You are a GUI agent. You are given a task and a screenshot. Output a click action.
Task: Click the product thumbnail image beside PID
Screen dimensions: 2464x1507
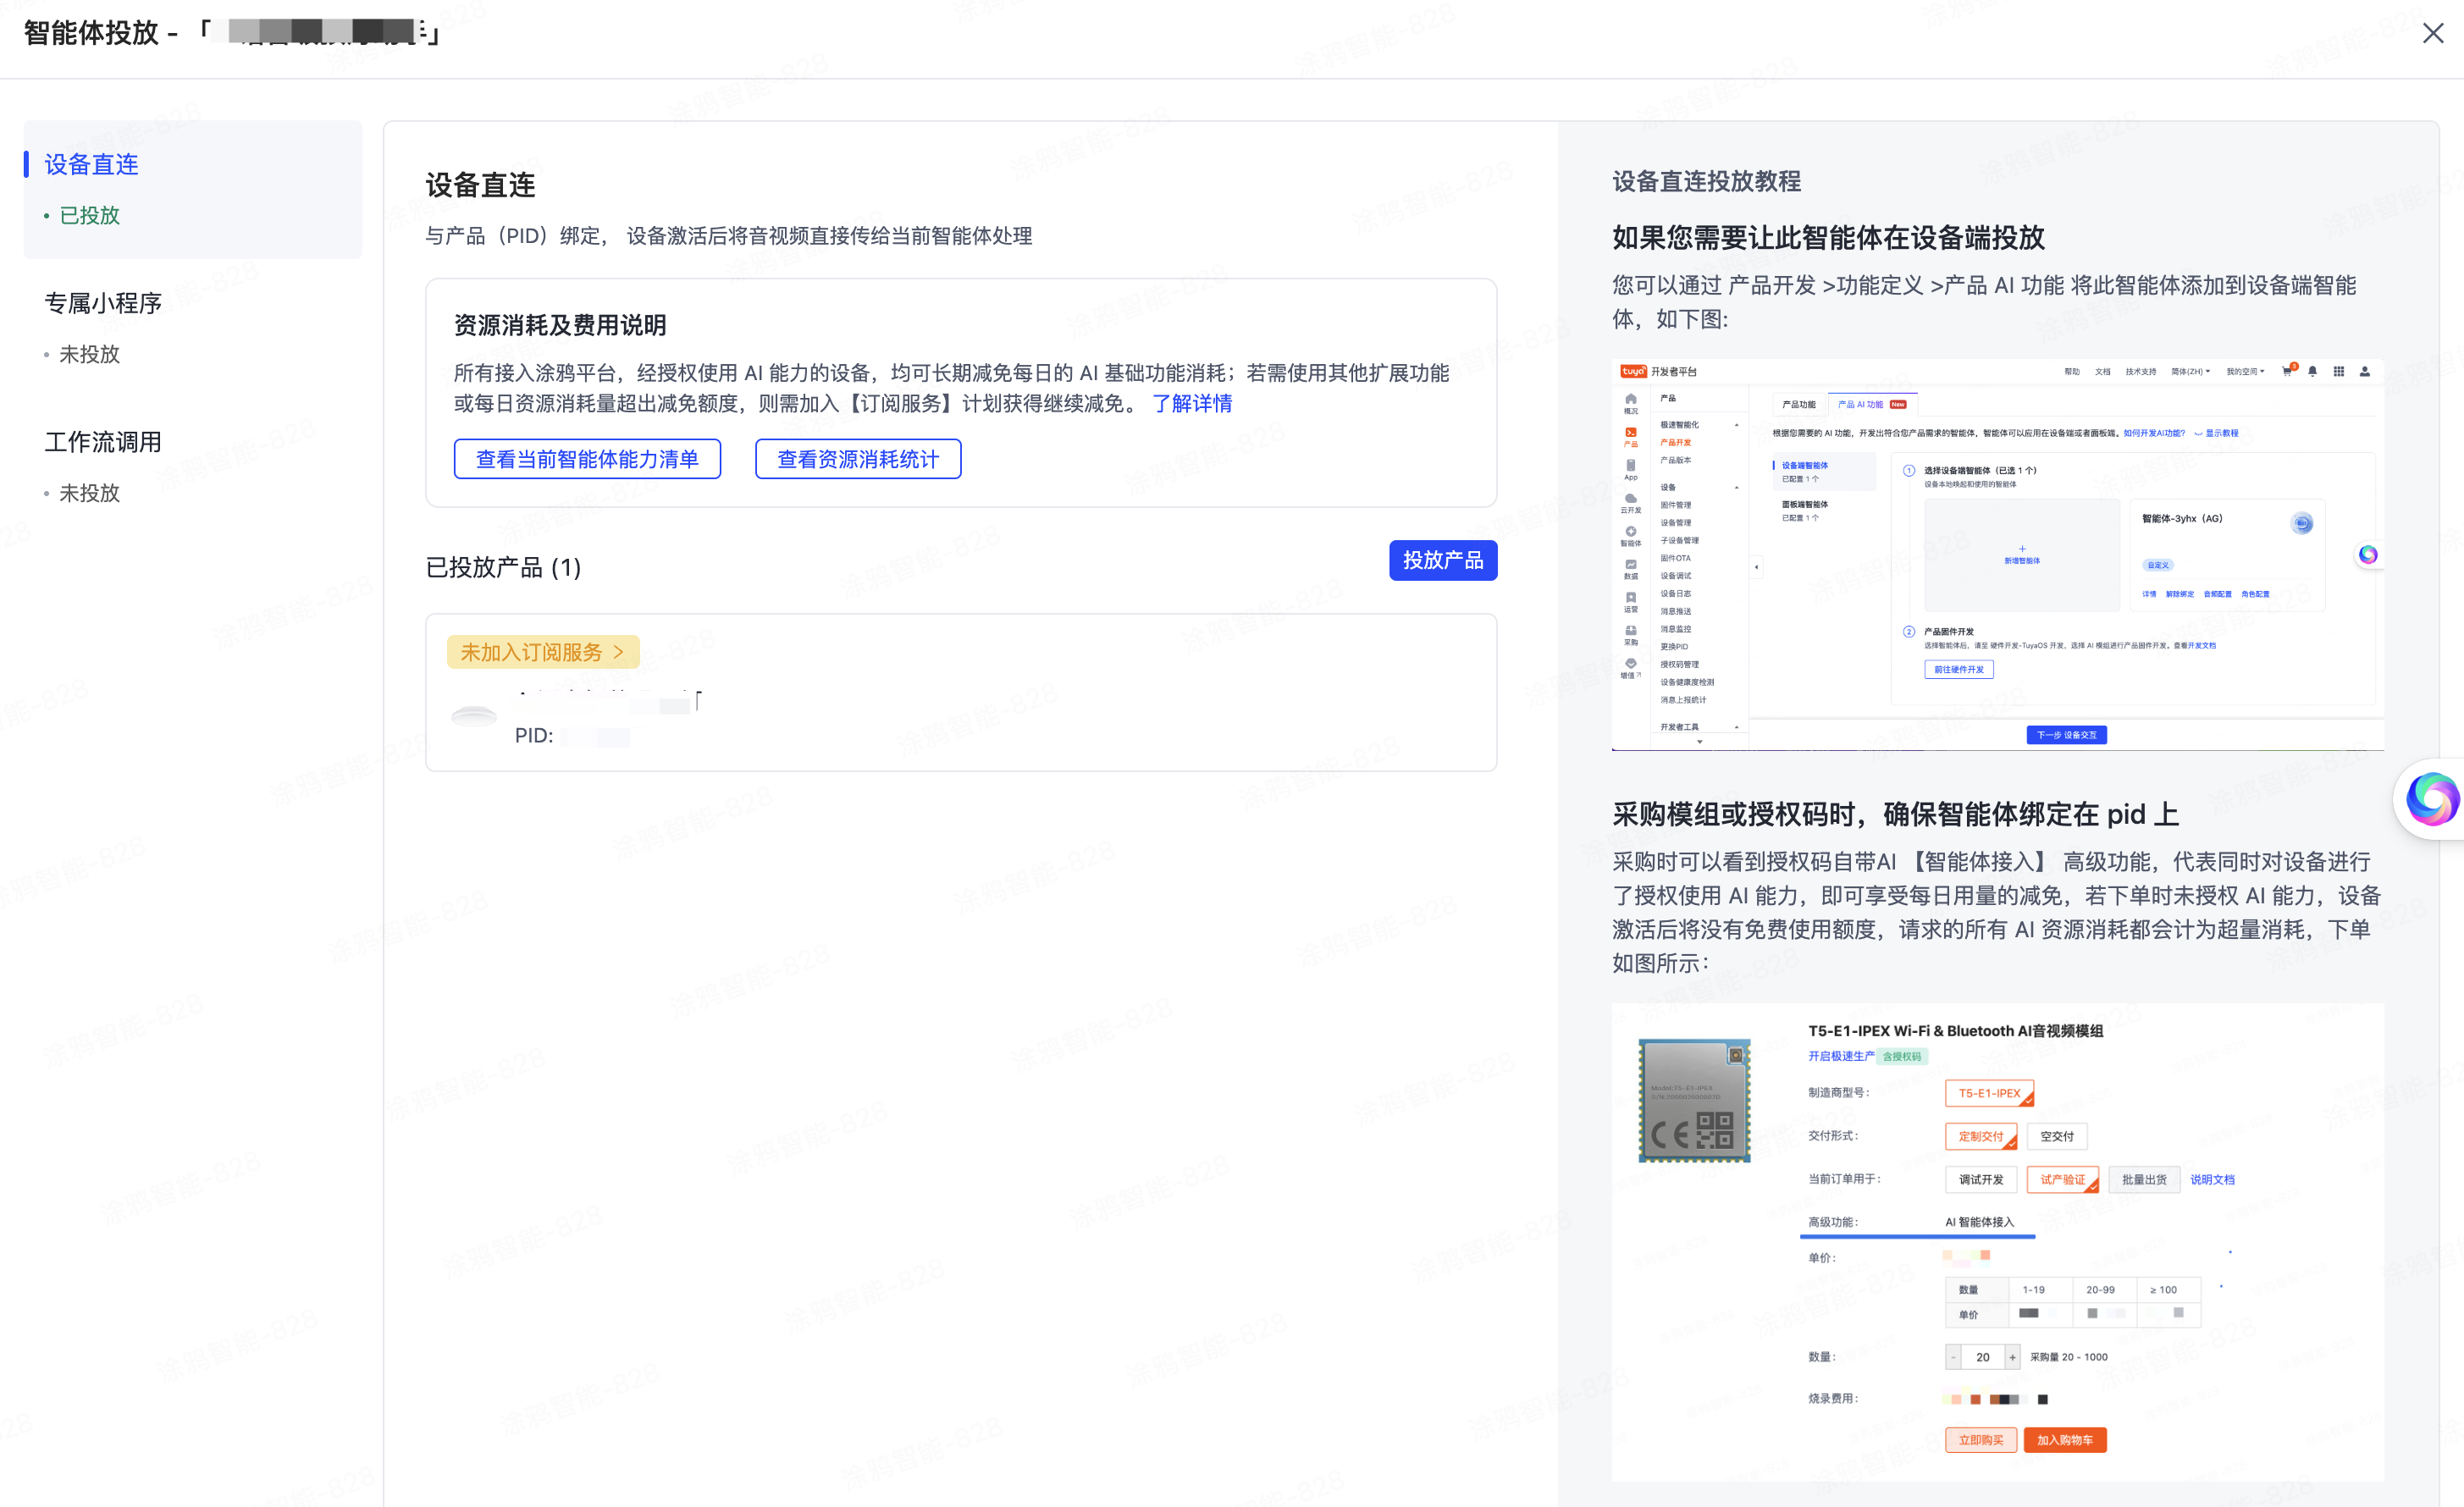474,716
